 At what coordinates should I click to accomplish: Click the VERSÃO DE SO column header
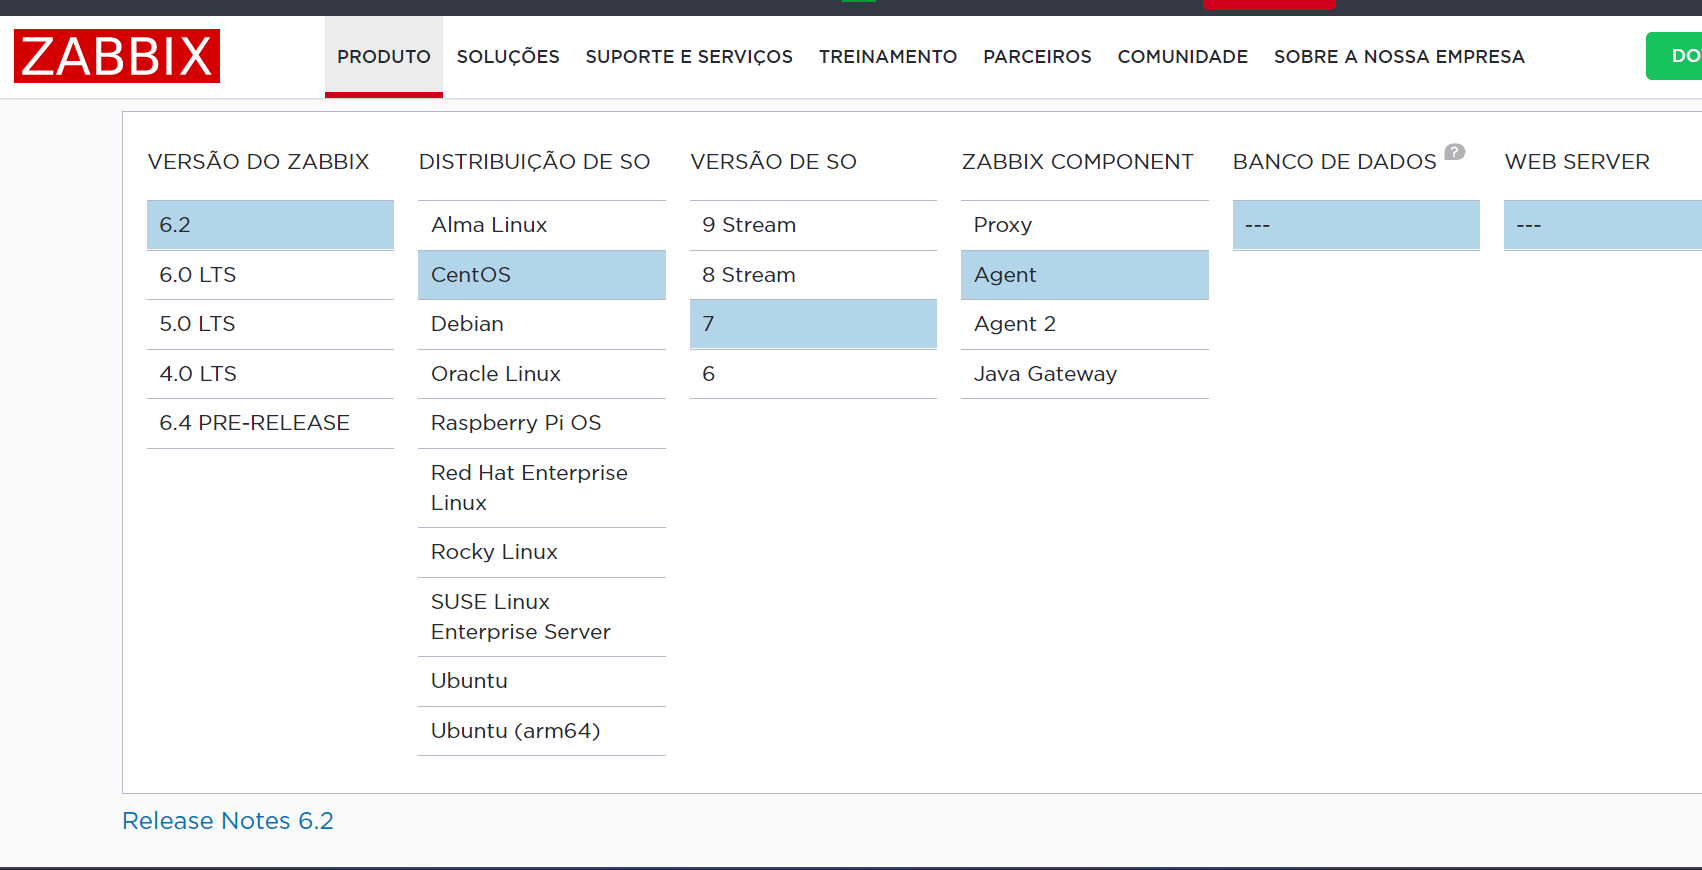point(773,162)
